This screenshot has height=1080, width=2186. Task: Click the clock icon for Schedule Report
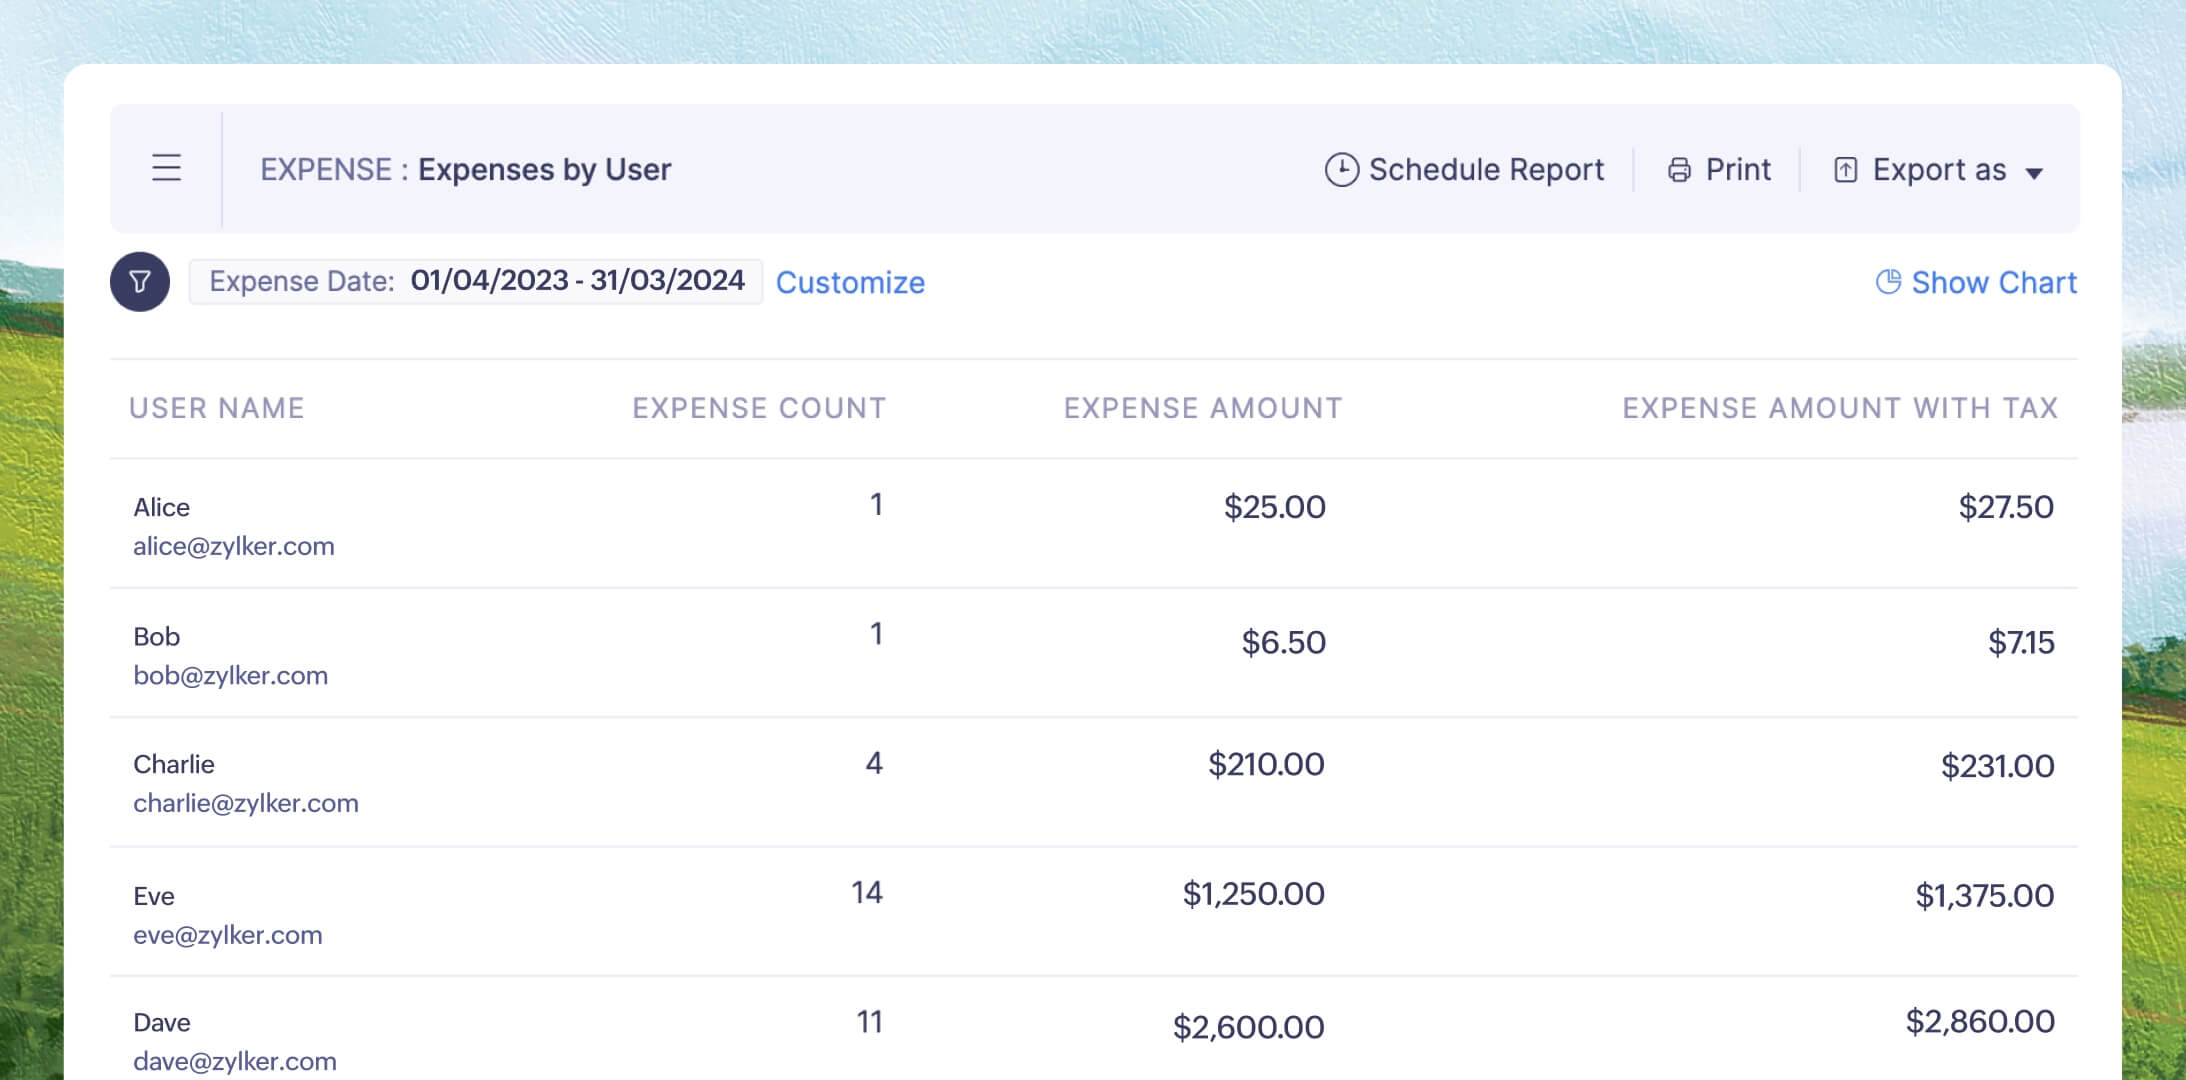(1341, 170)
